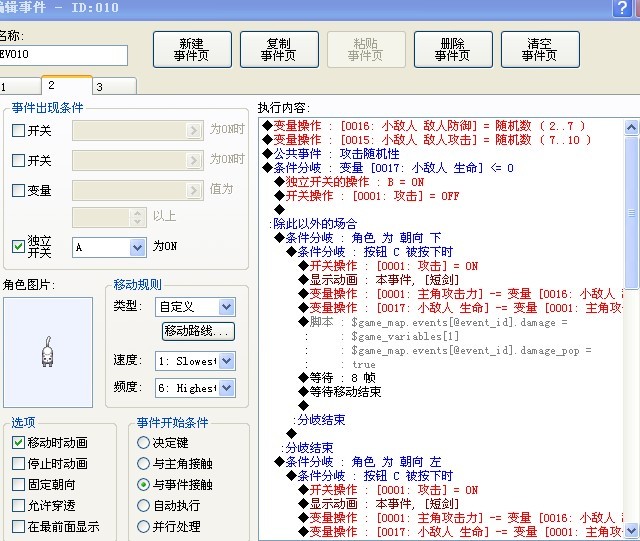This screenshot has height=541, width=640.
Task: Select 条件分歧：角色 为 朝向 下 line
Action: coord(358,238)
